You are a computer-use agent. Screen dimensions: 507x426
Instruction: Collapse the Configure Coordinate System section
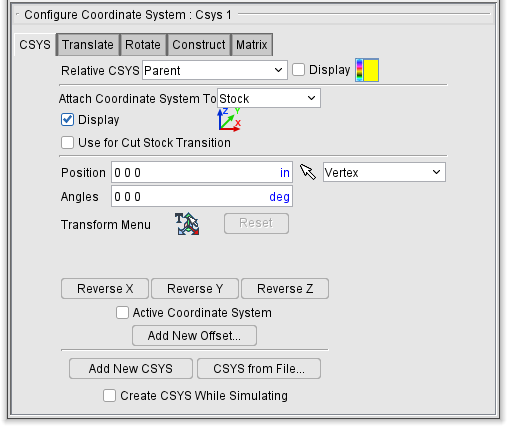pyautogui.click(x=17, y=15)
